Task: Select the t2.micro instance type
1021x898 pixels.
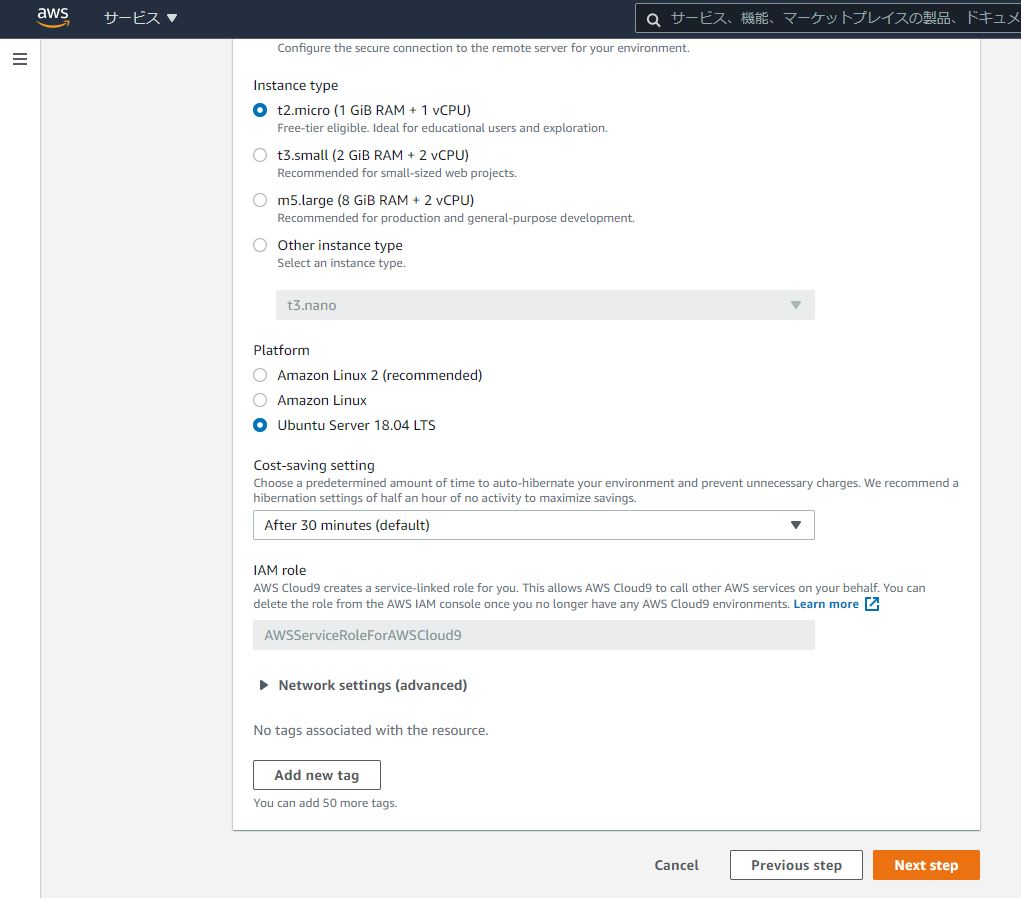Action: coord(260,110)
